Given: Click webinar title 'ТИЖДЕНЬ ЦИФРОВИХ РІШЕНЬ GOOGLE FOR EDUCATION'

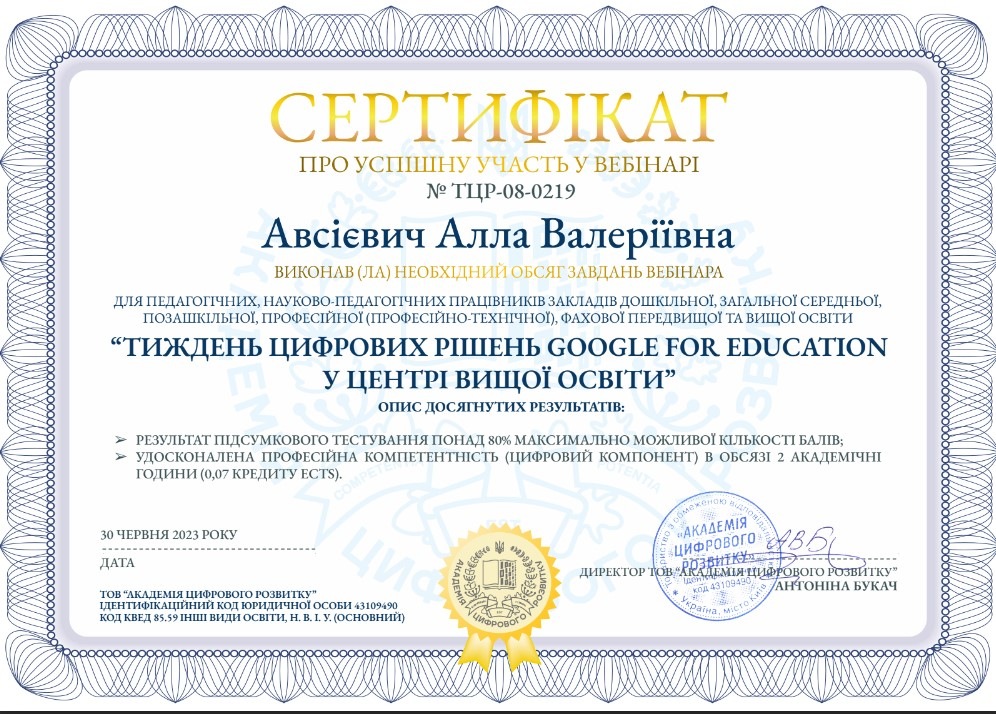Looking at the screenshot, I should point(499,347).
